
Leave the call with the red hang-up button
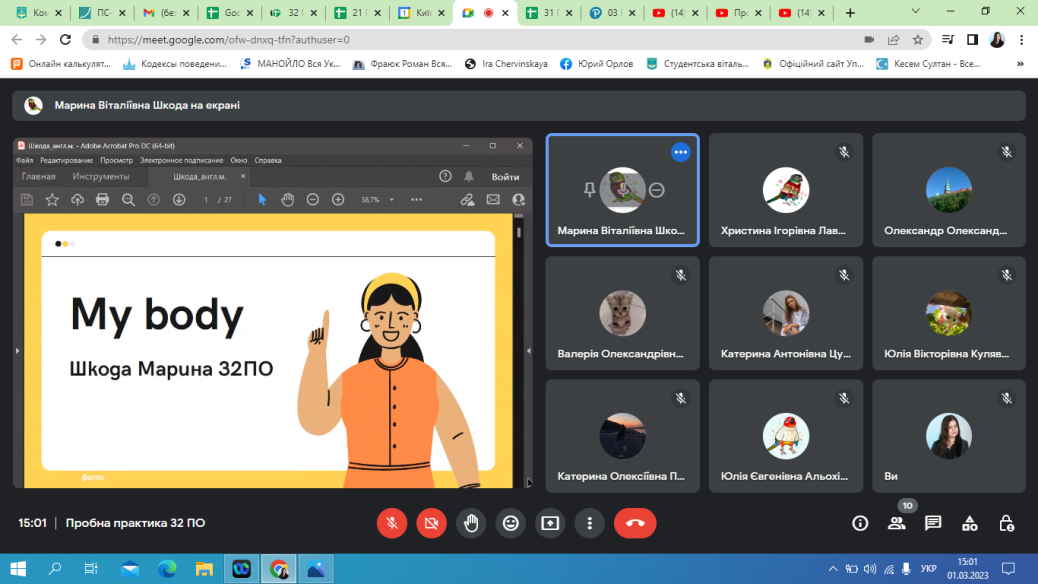click(x=634, y=523)
